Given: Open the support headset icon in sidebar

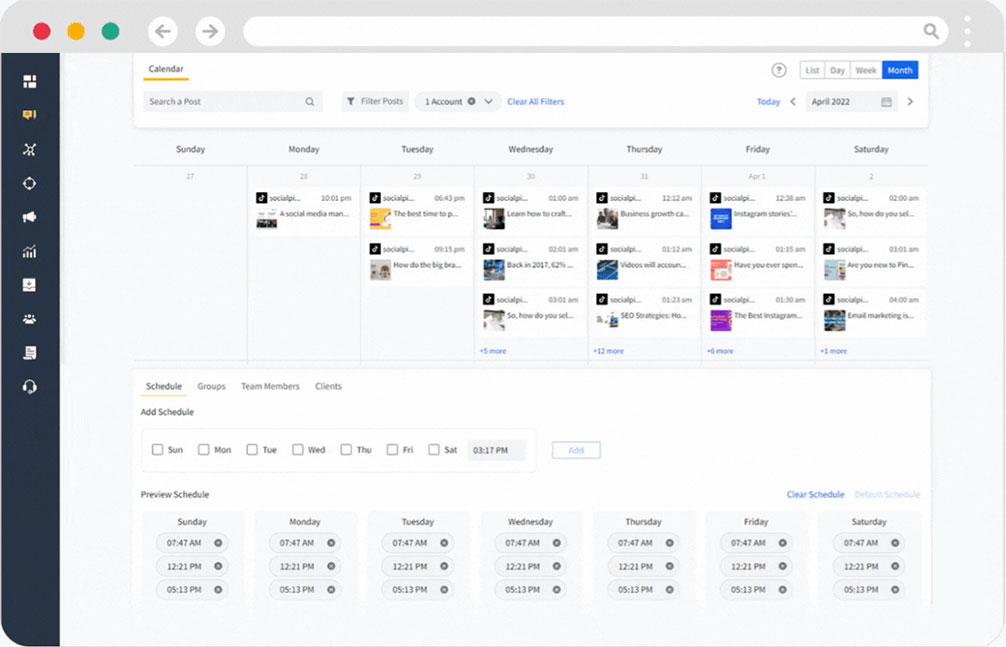Looking at the screenshot, I should 29,387.
